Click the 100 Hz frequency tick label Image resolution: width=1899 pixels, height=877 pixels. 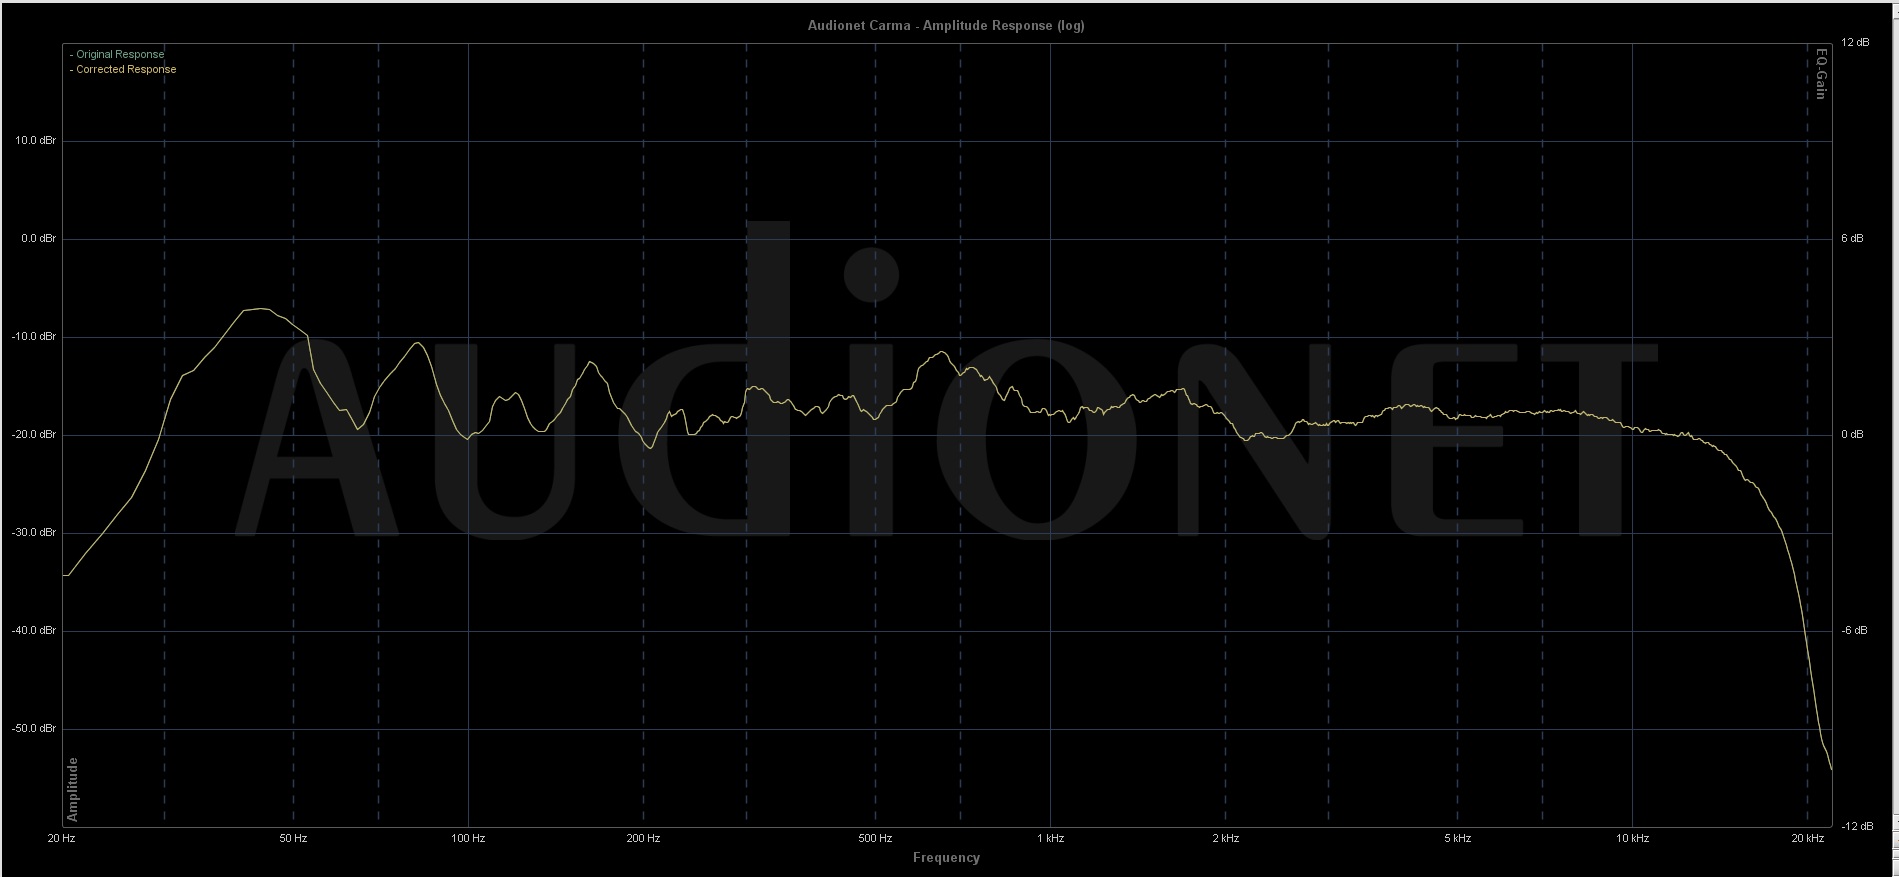pos(468,838)
